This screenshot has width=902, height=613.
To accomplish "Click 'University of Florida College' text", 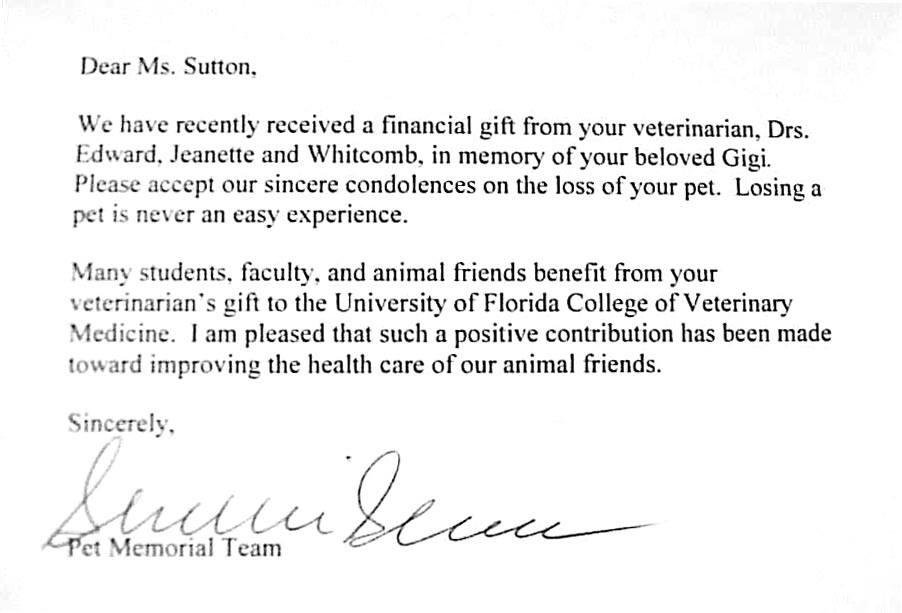I will [x=492, y=304].
